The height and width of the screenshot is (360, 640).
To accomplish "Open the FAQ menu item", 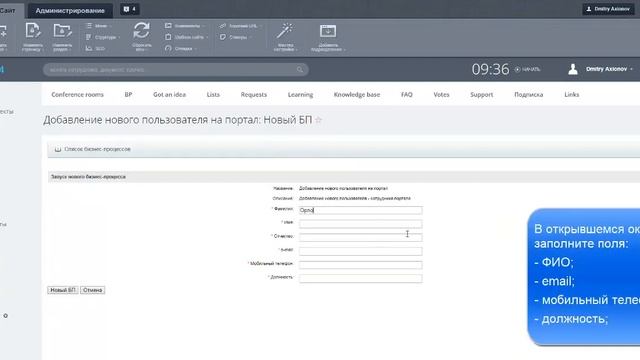I will click(407, 94).
